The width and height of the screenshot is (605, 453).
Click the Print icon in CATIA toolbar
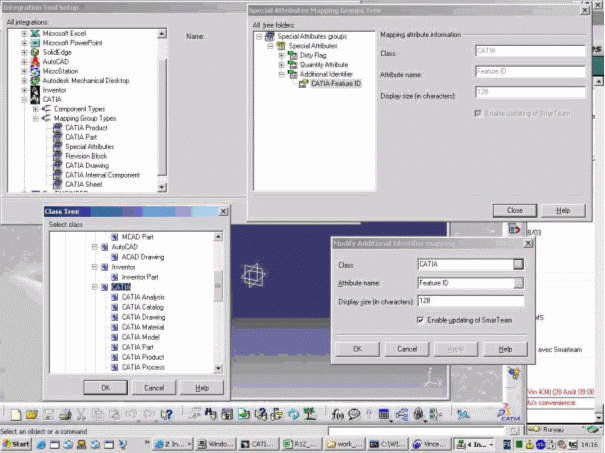65,415
